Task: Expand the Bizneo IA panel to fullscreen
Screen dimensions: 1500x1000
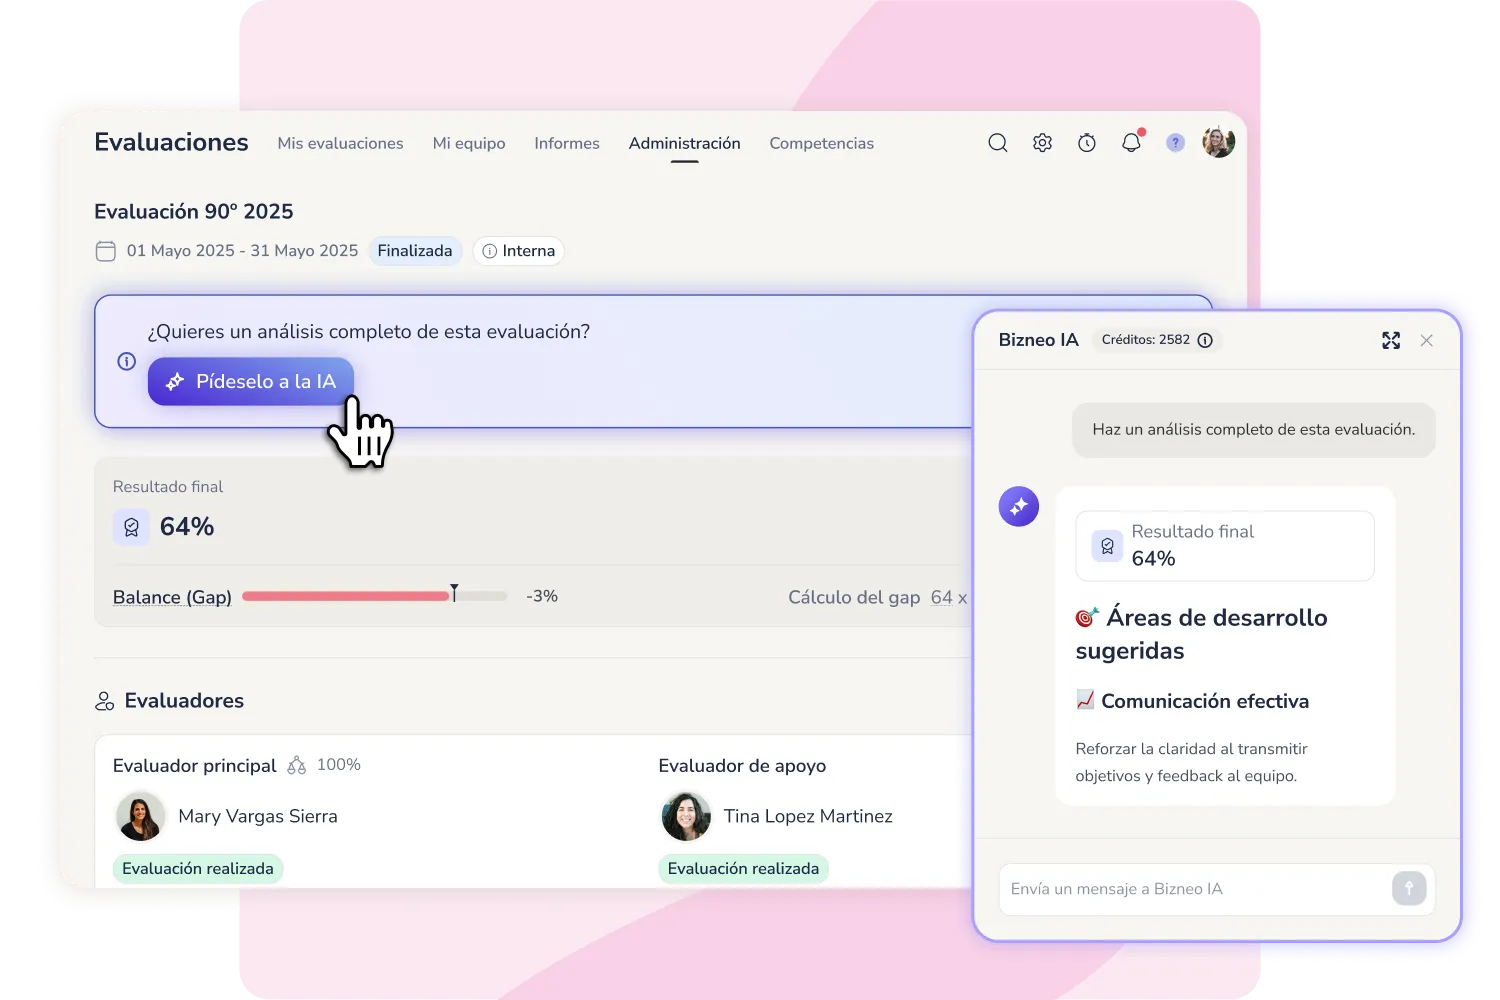Action: coord(1391,340)
